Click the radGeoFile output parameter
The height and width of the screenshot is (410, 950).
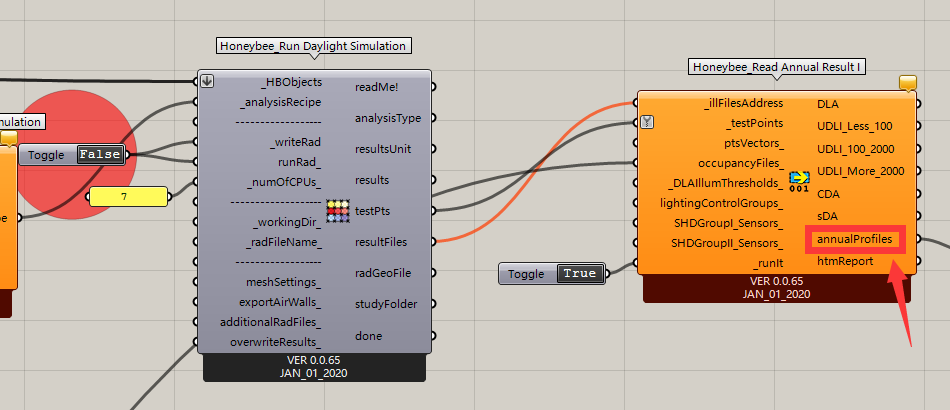click(383, 273)
